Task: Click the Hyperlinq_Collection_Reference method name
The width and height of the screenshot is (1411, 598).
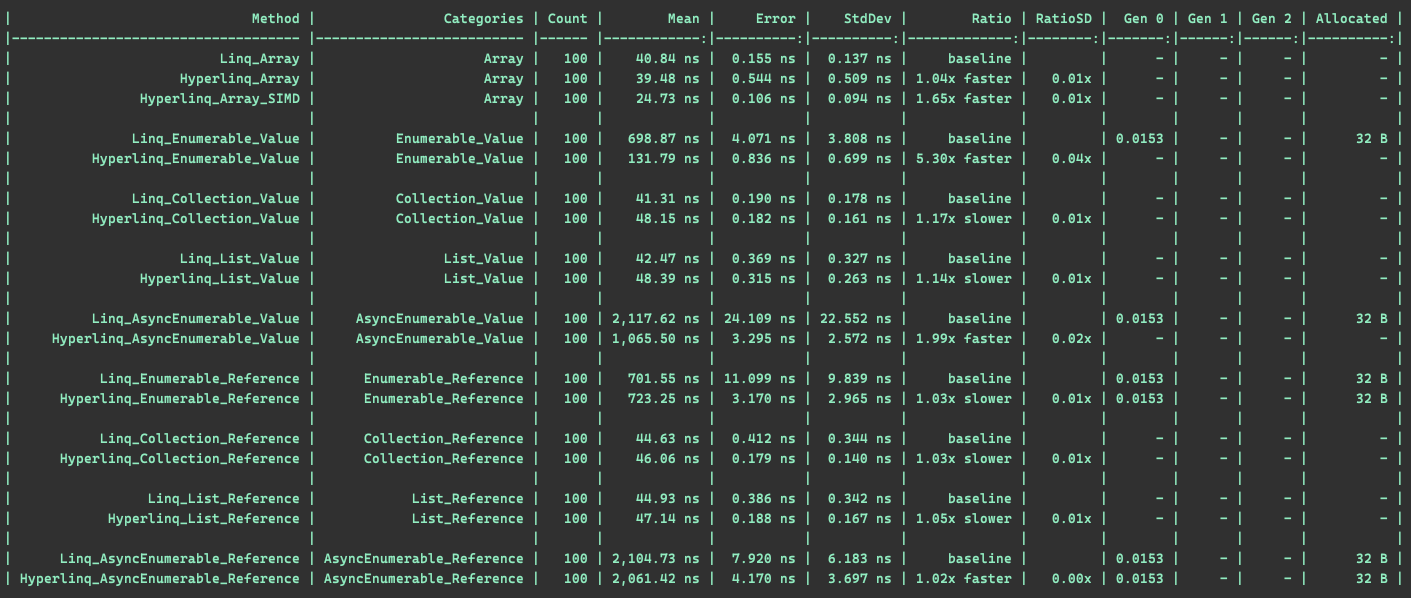Action: point(179,458)
